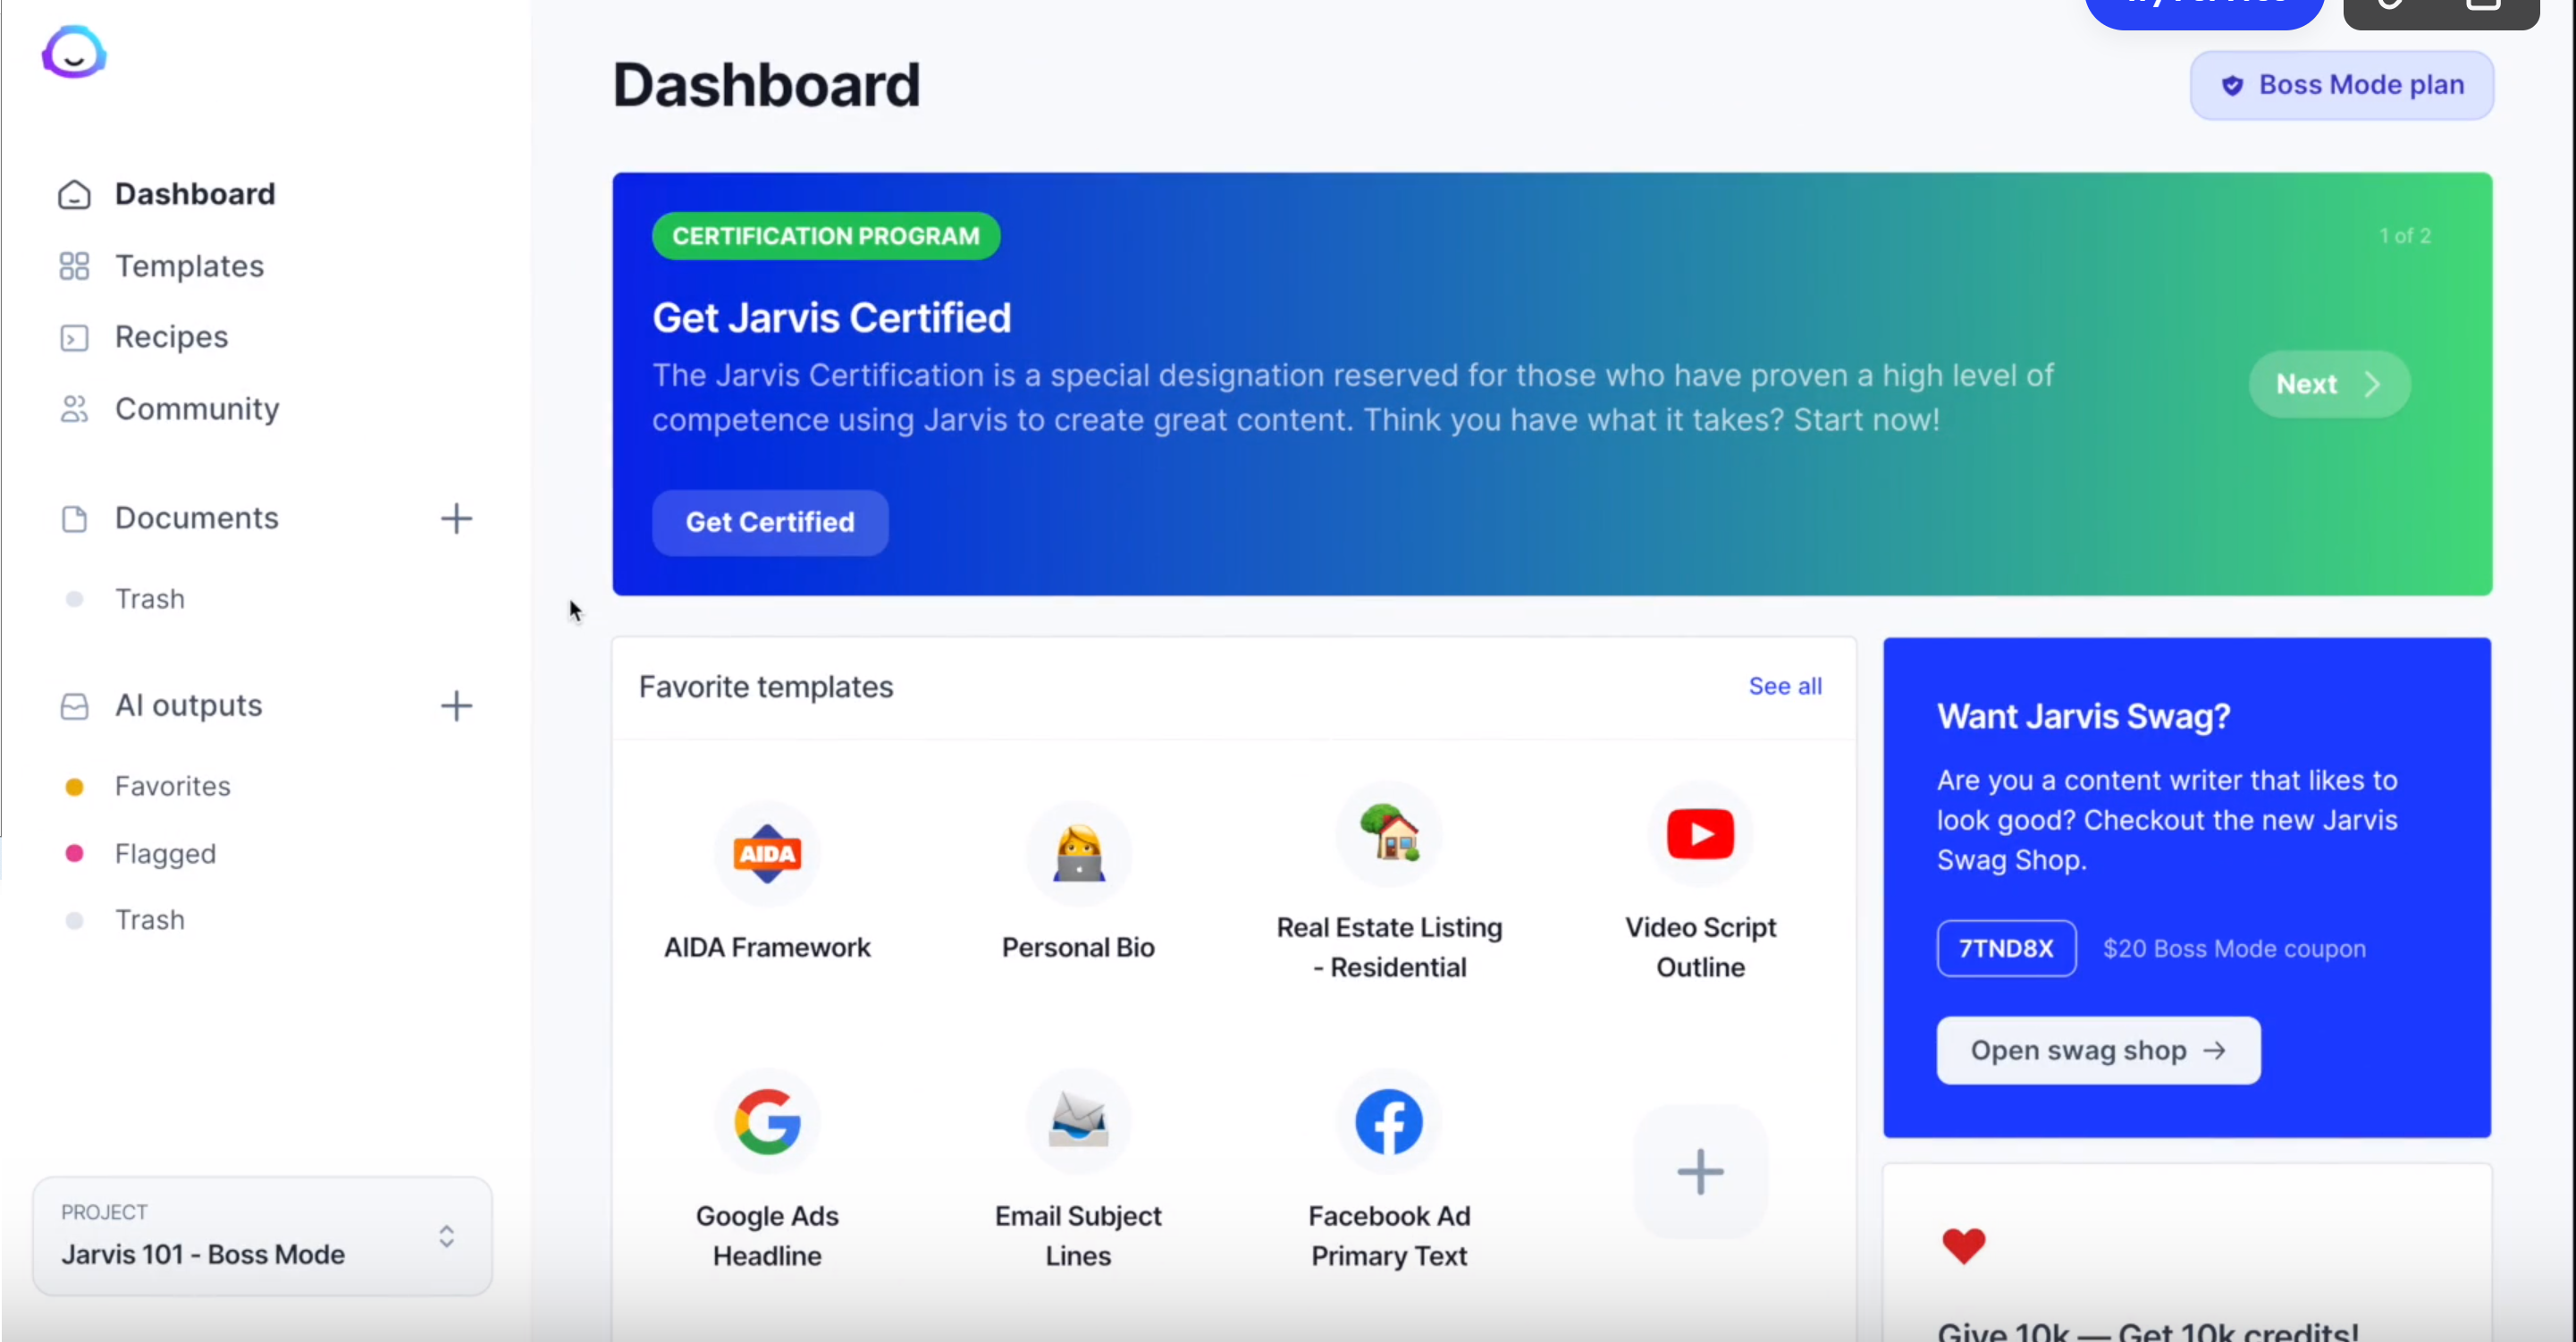
Task: Click See all favorite templates
Action: click(x=1785, y=686)
